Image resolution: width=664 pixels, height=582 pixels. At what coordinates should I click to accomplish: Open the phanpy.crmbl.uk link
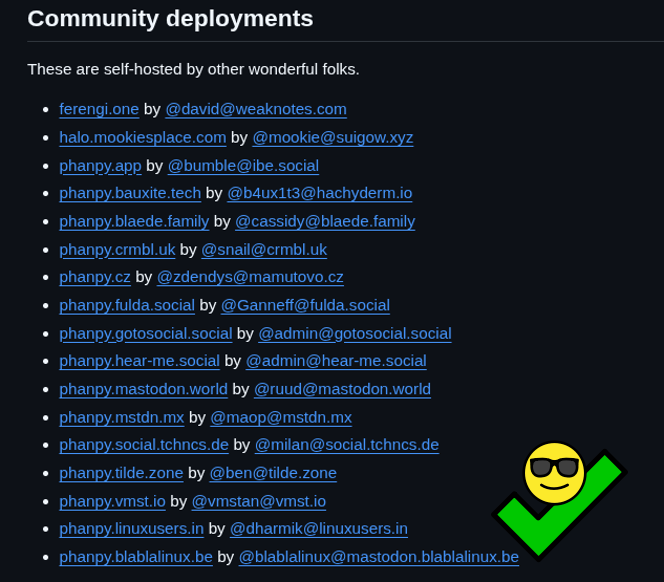click(x=117, y=249)
